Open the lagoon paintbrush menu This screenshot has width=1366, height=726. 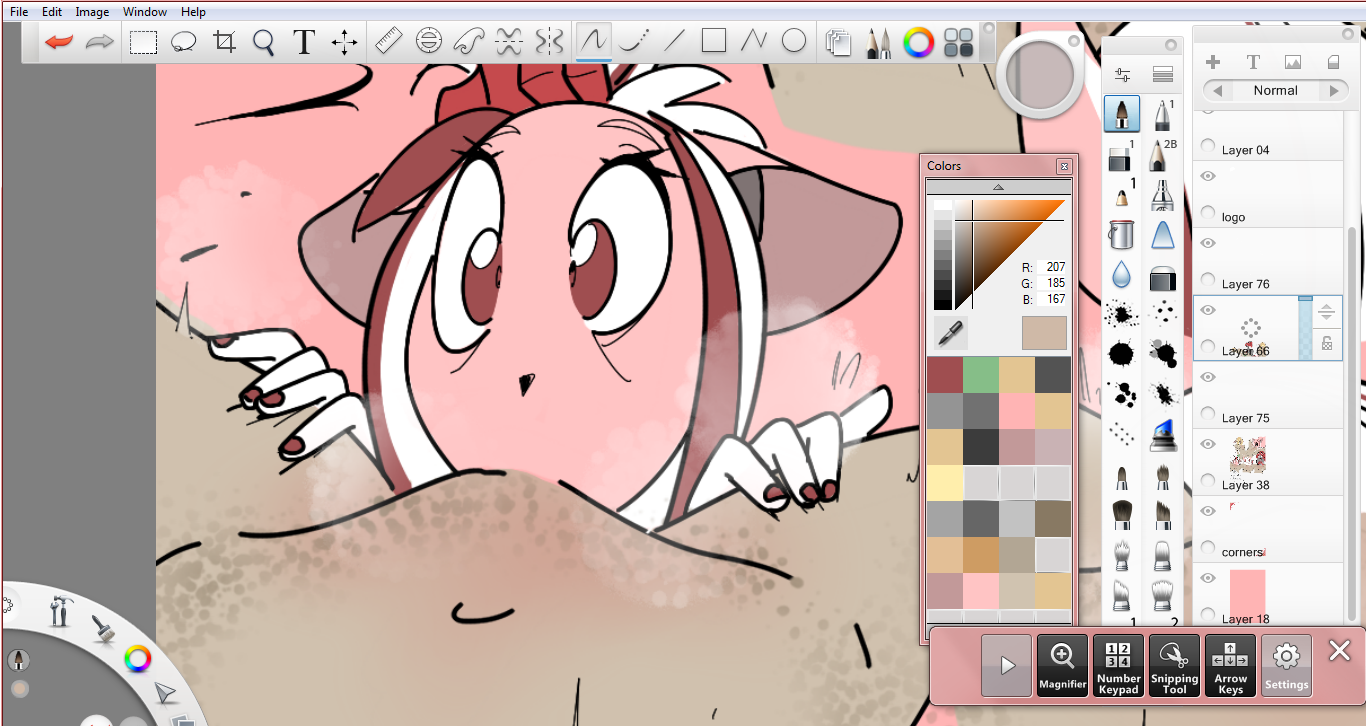[103, 628]
